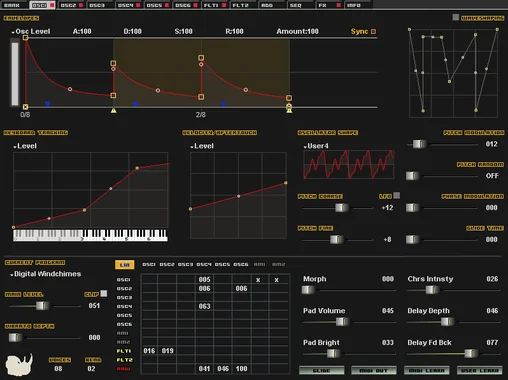508x380 pixels.
Task: Toggle the OSC2 tab's red enable square
Action: [80, 5]
